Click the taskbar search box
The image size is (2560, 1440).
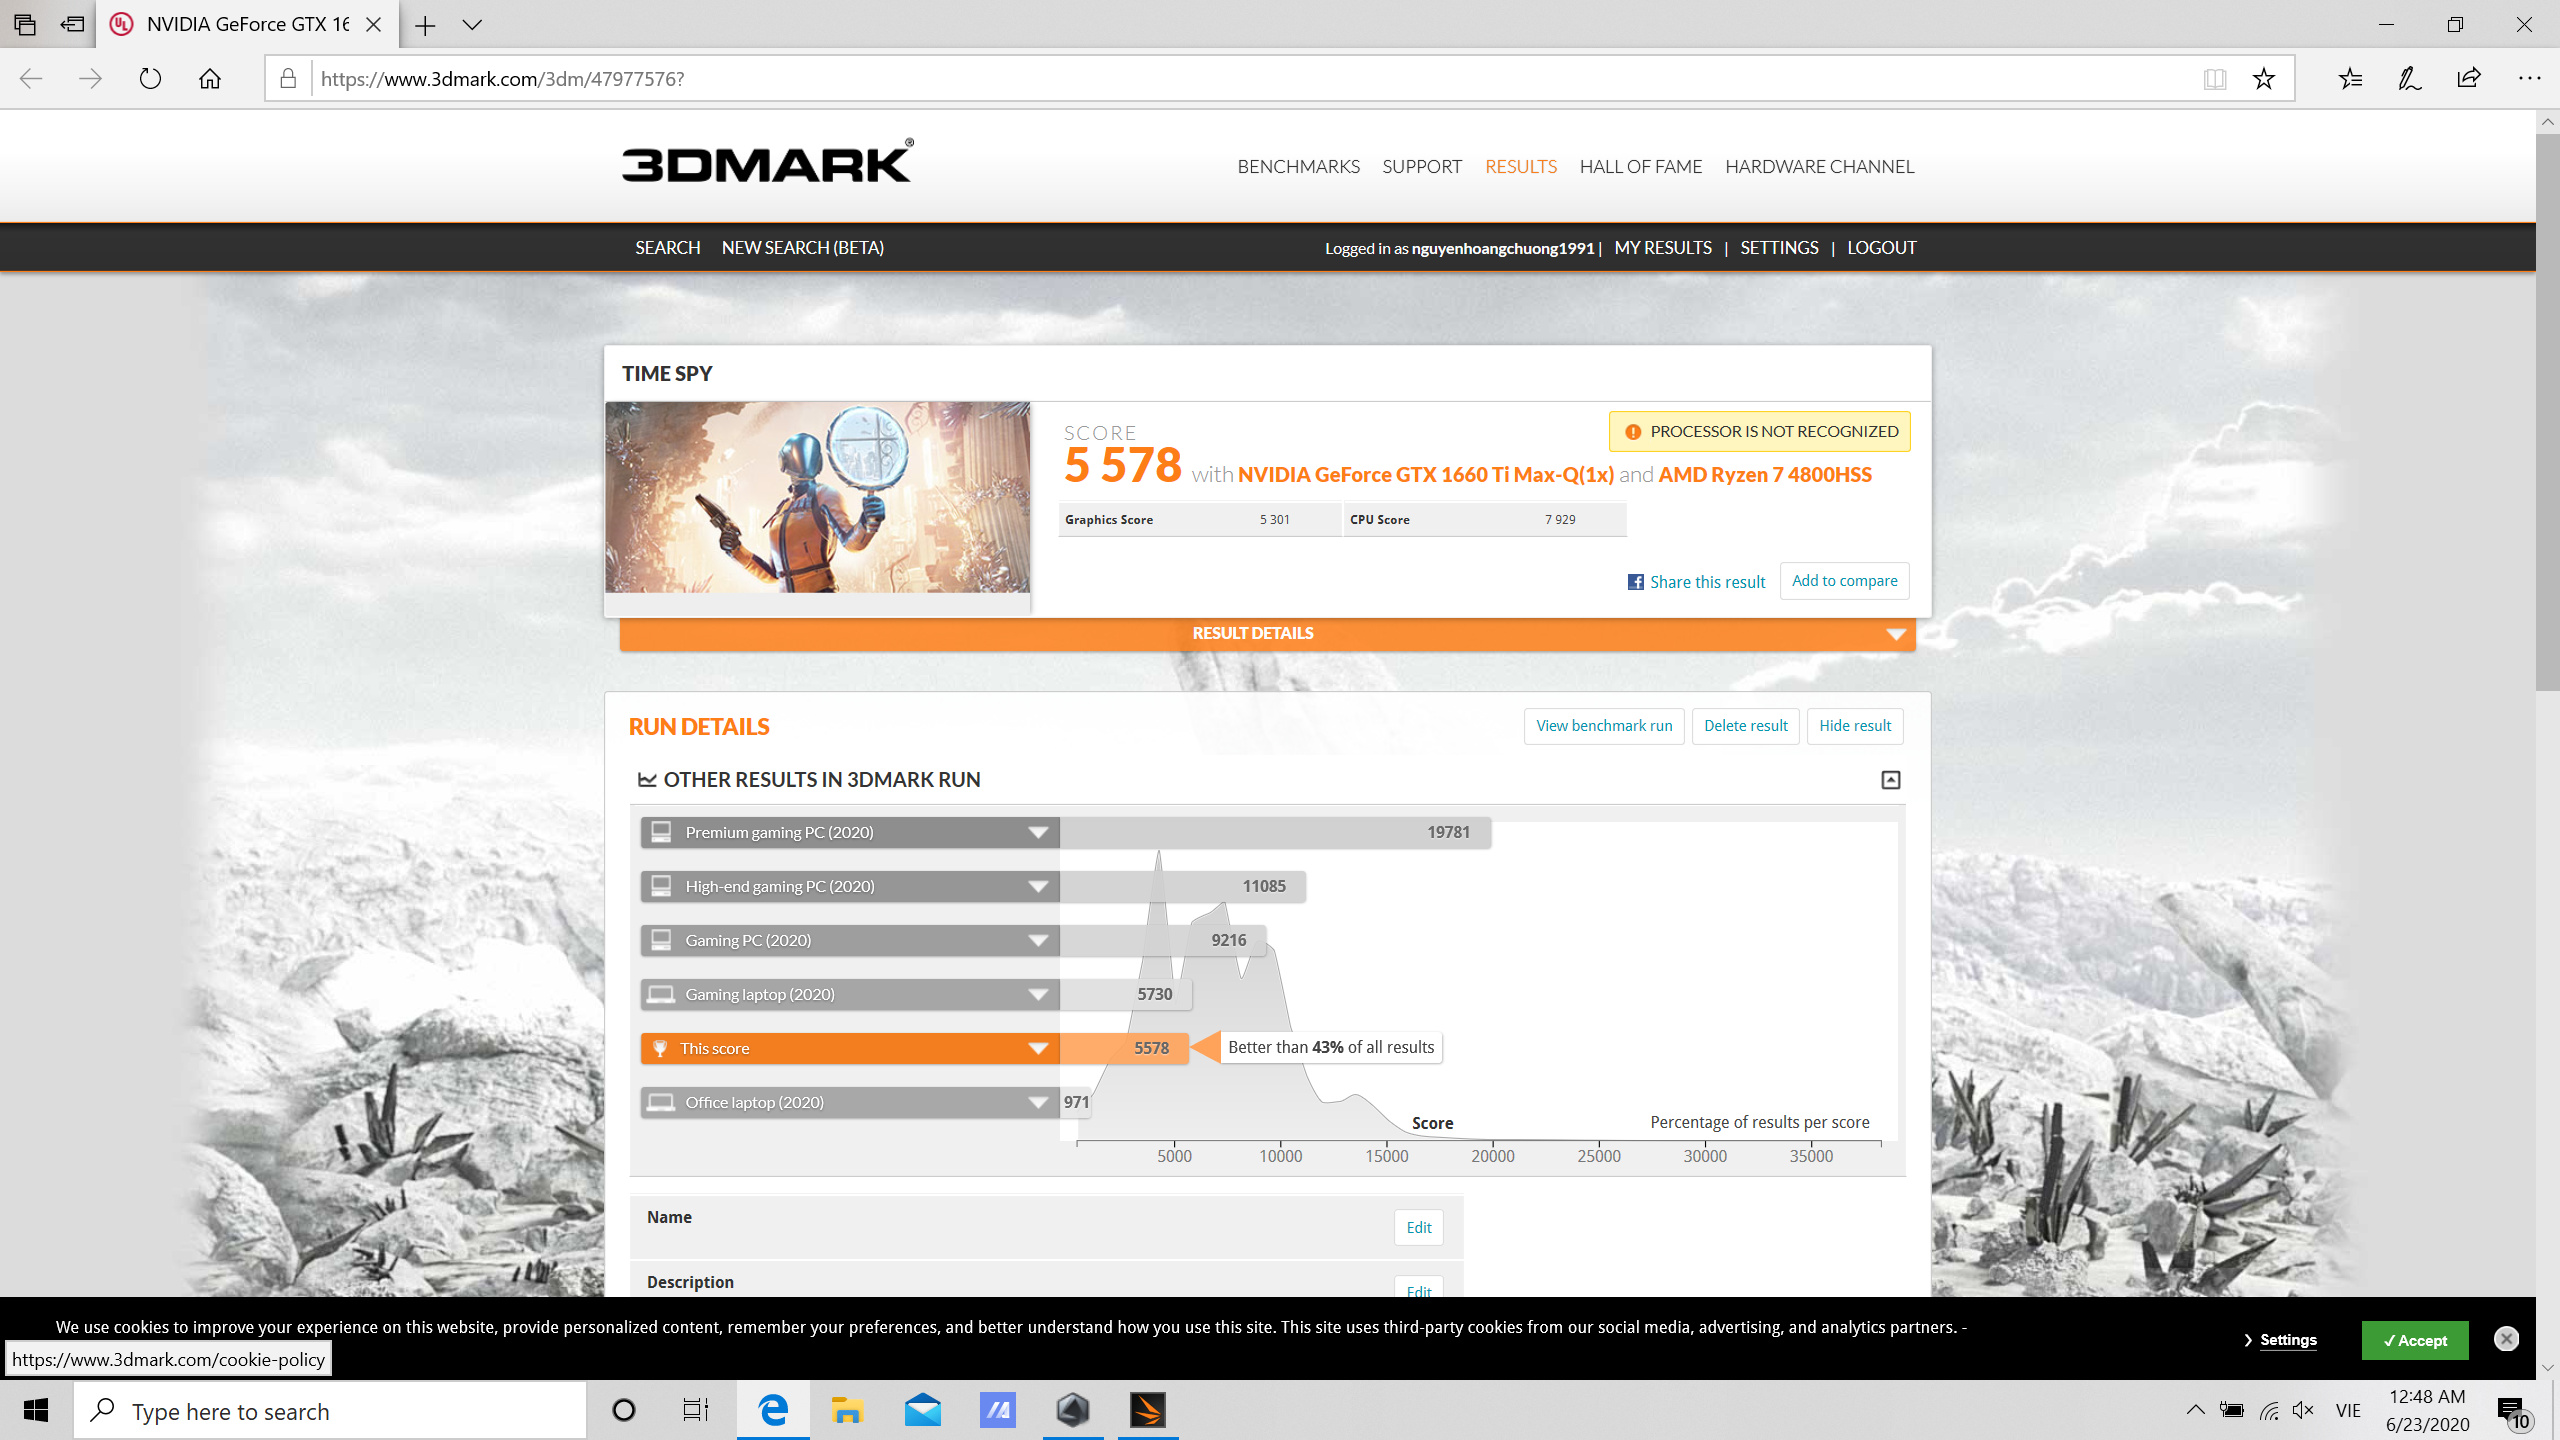[330, 1411]
